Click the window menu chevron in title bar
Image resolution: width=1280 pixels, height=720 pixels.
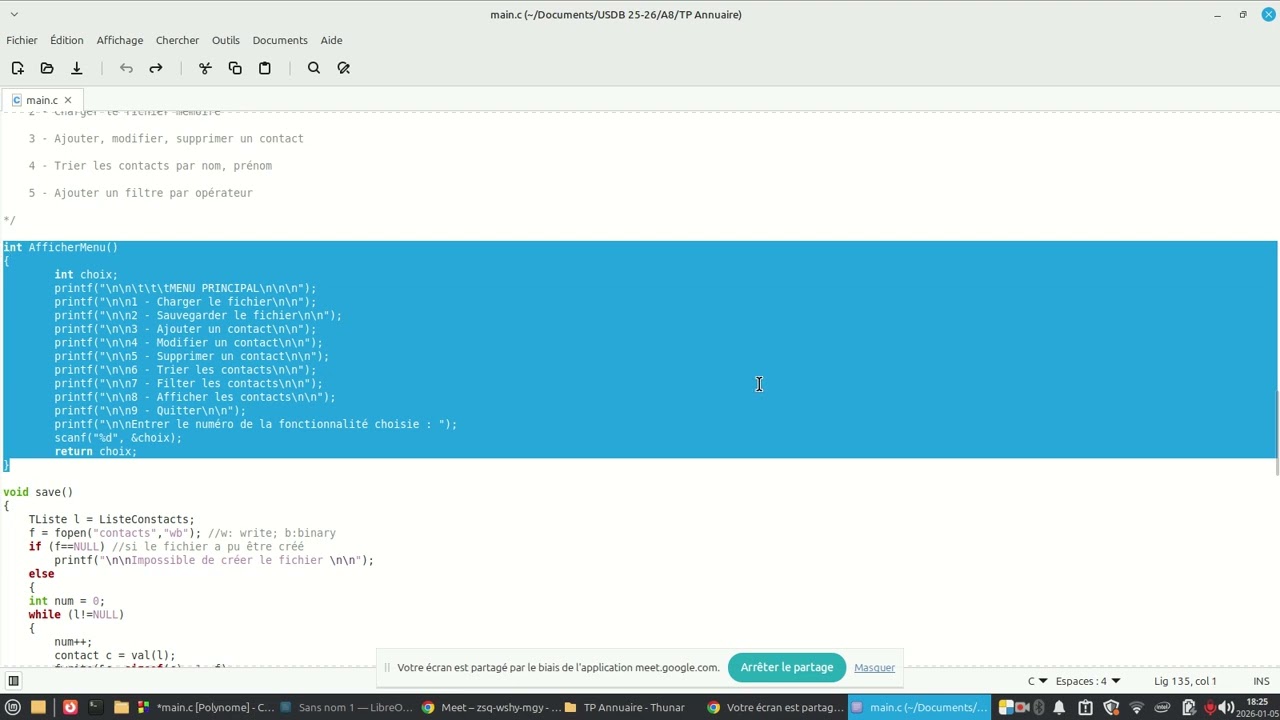point(14,14)
